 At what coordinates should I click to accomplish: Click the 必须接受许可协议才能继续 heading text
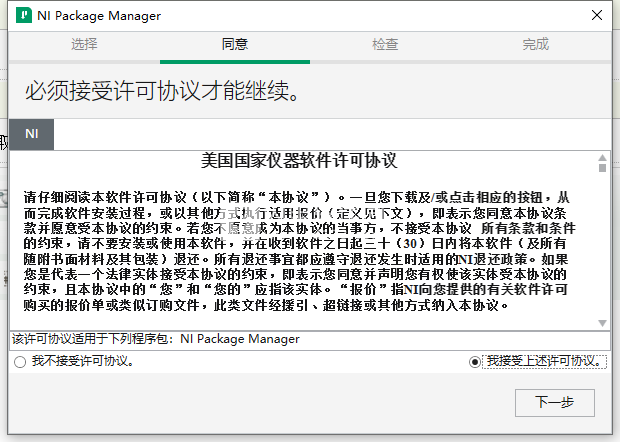(163, 91)
